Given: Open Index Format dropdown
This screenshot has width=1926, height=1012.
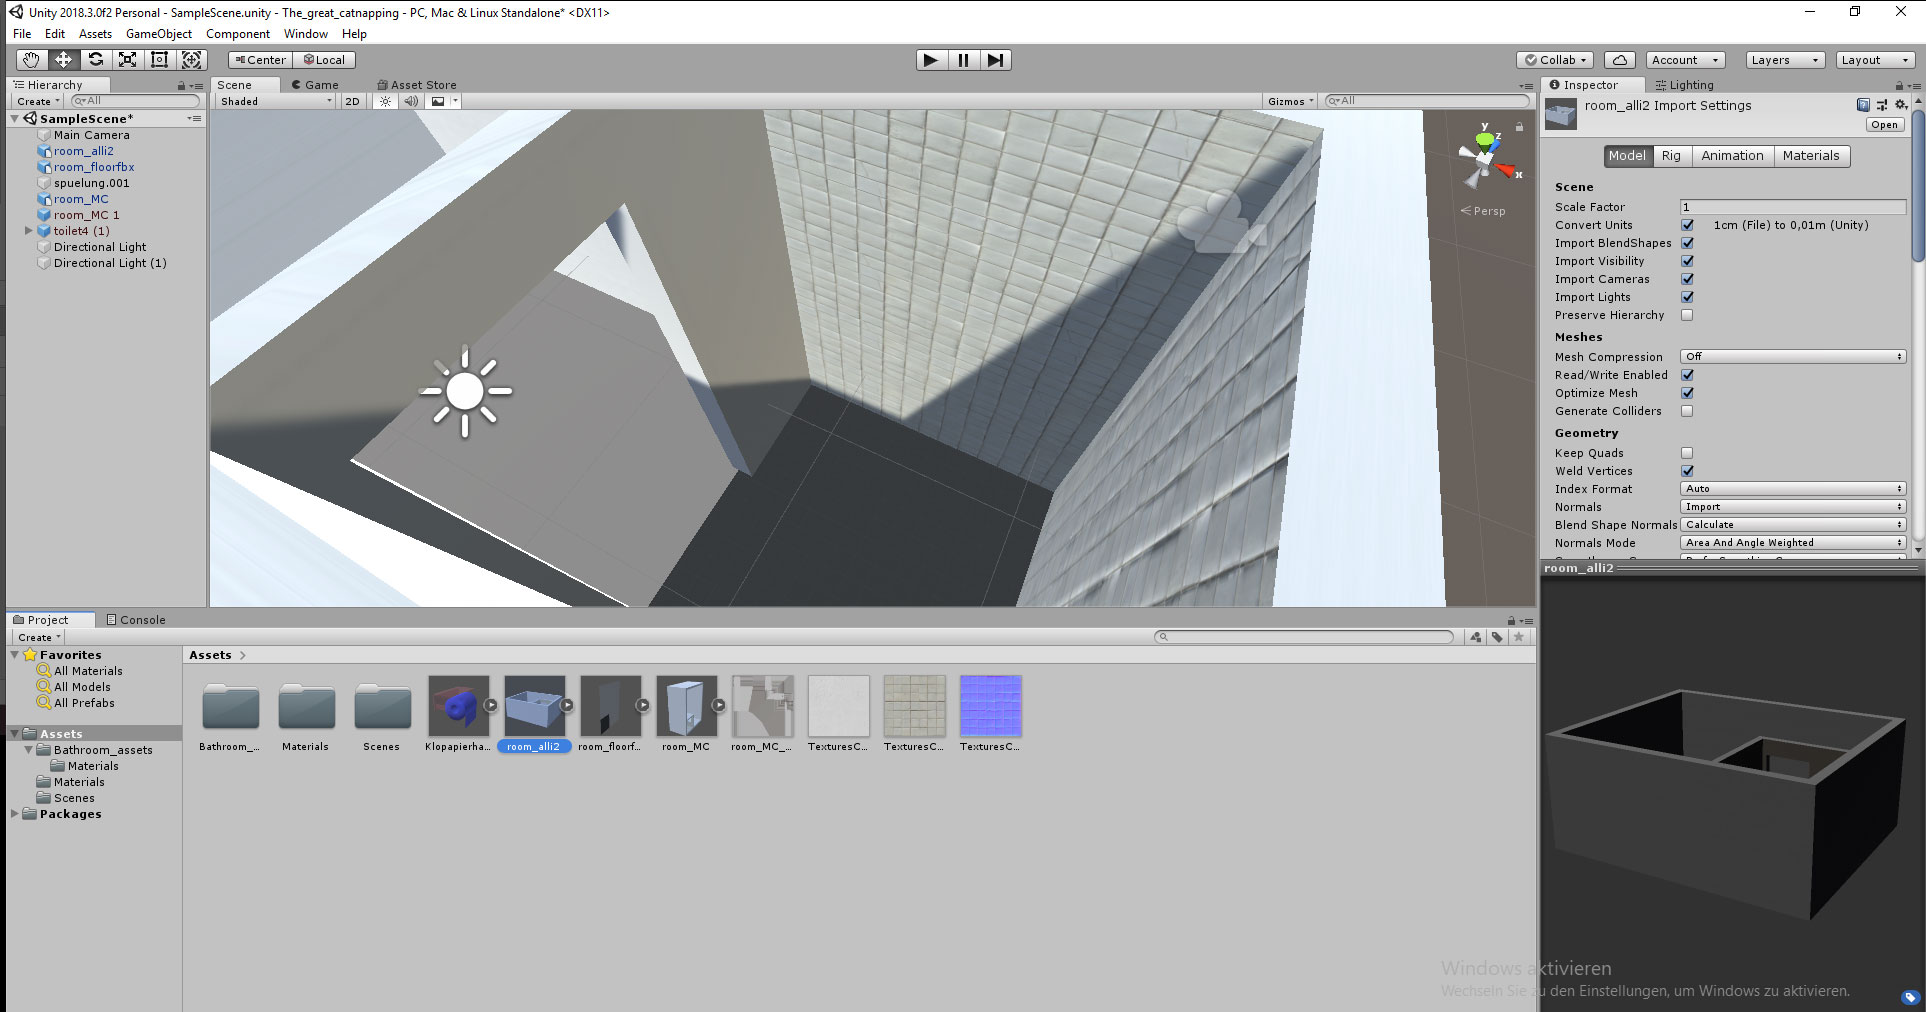Looking at the screenshot, I should pyautogui.click(x=1793, y=489).
